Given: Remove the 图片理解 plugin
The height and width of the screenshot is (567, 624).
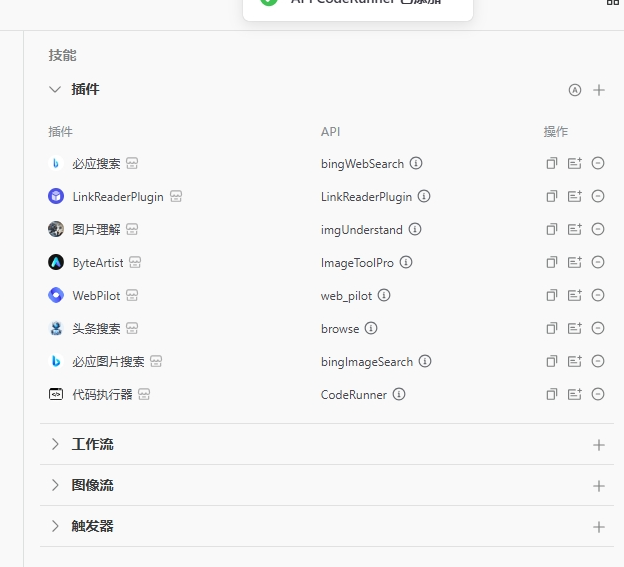Looking at the screenshot, I should pyautogui.click(x=598, y=229).
